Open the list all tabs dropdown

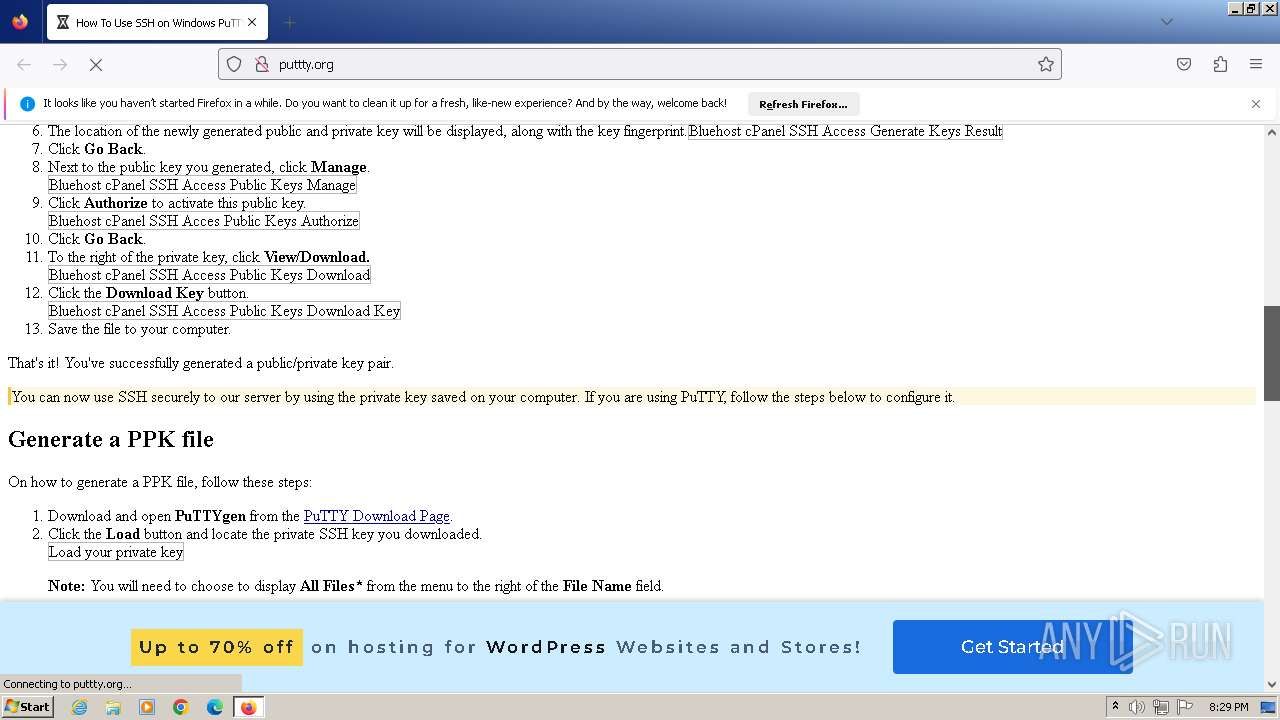coord(1166,22)
